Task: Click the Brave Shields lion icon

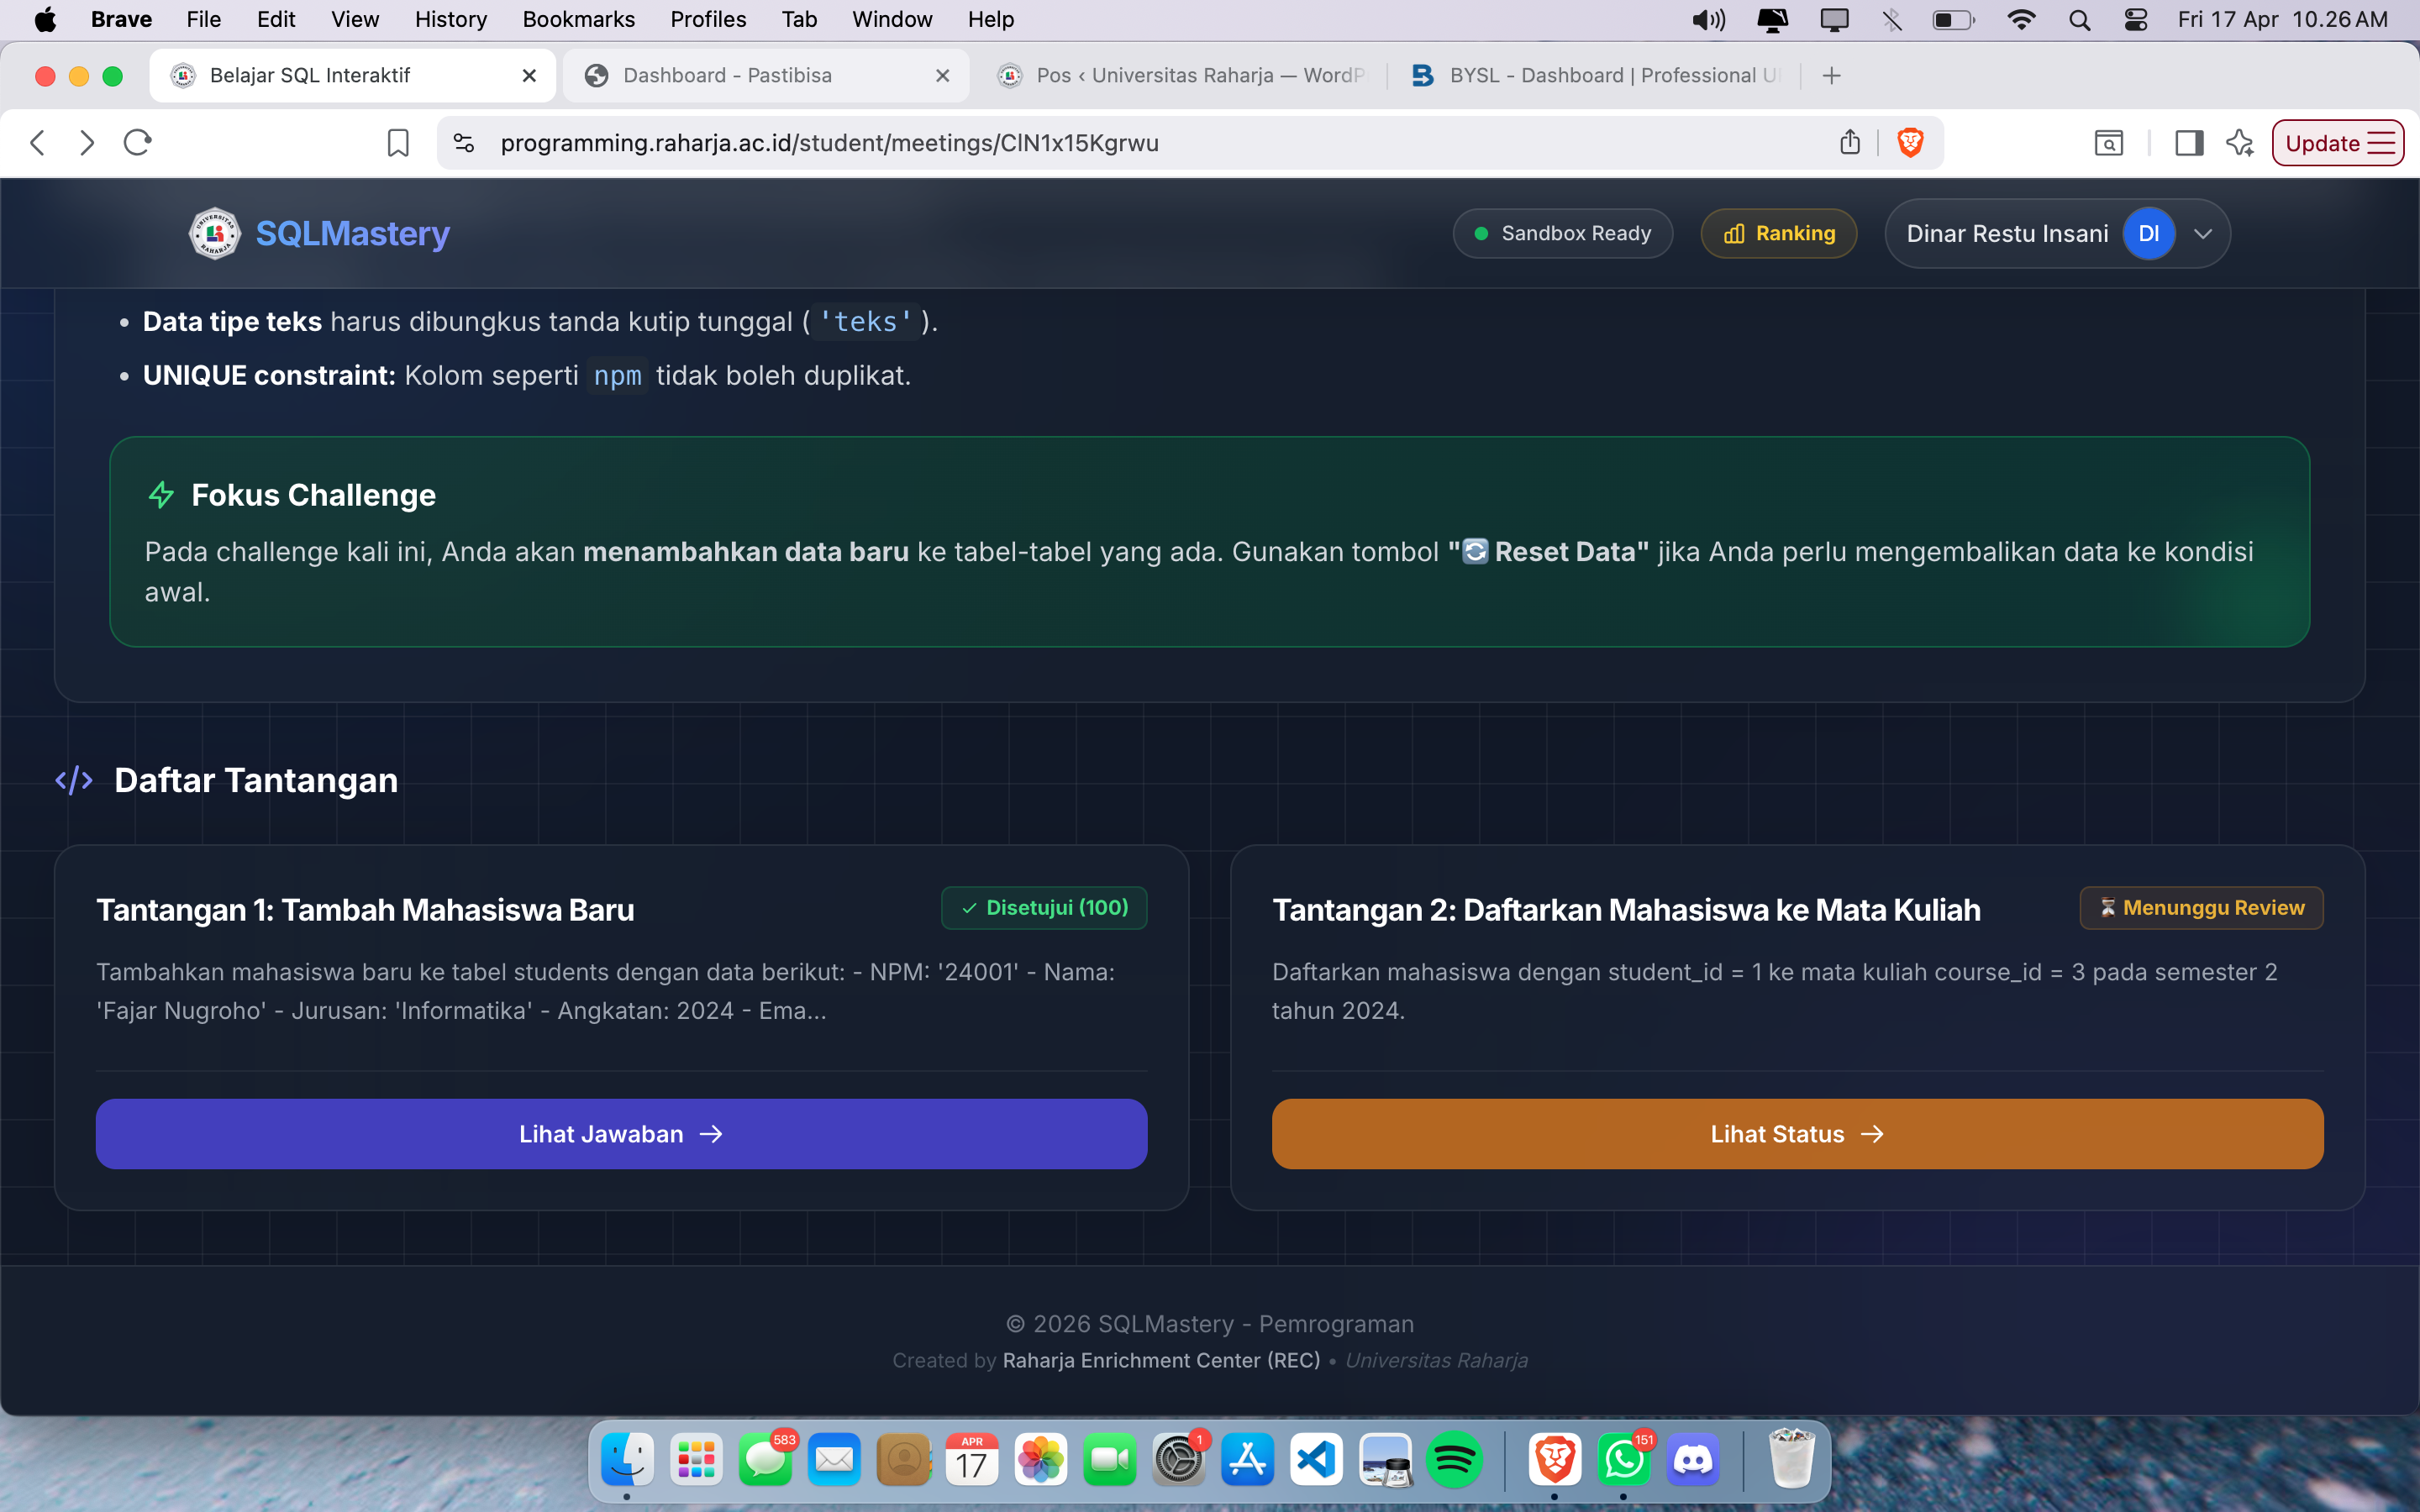Action: 1910,143
